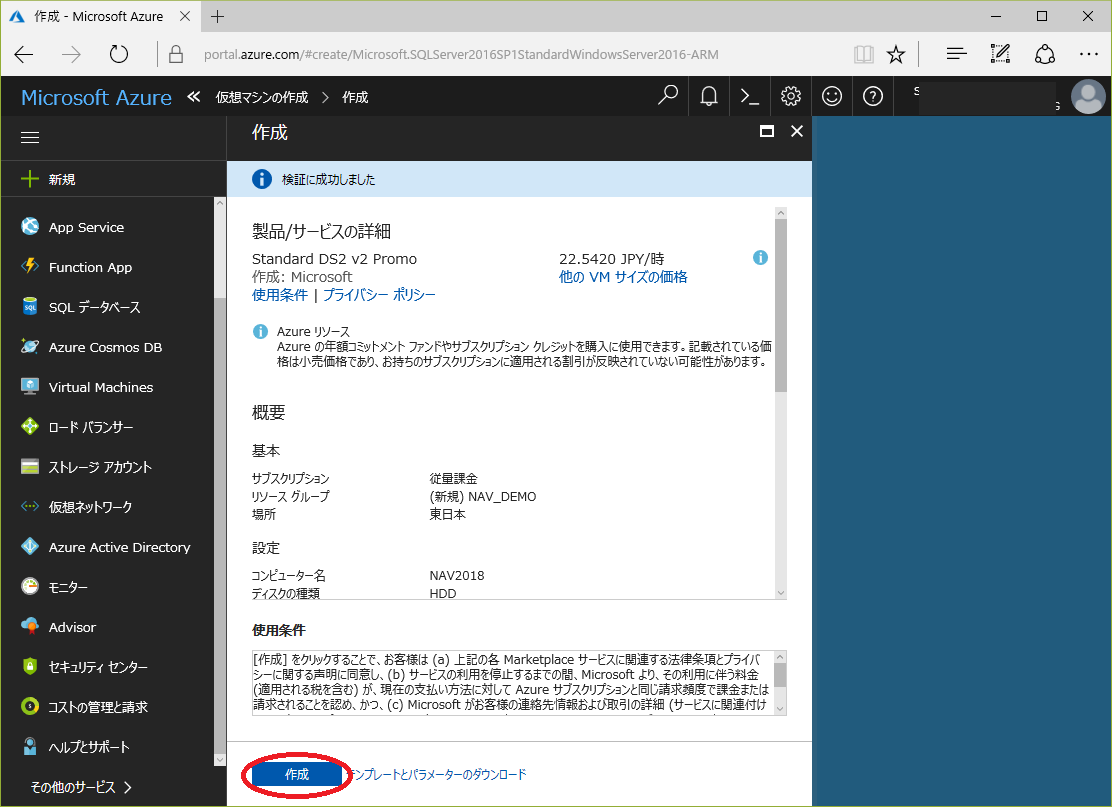Maximize the 作成 blade
The height and width of the screenshot is (807, 1112).
(767, 131)
